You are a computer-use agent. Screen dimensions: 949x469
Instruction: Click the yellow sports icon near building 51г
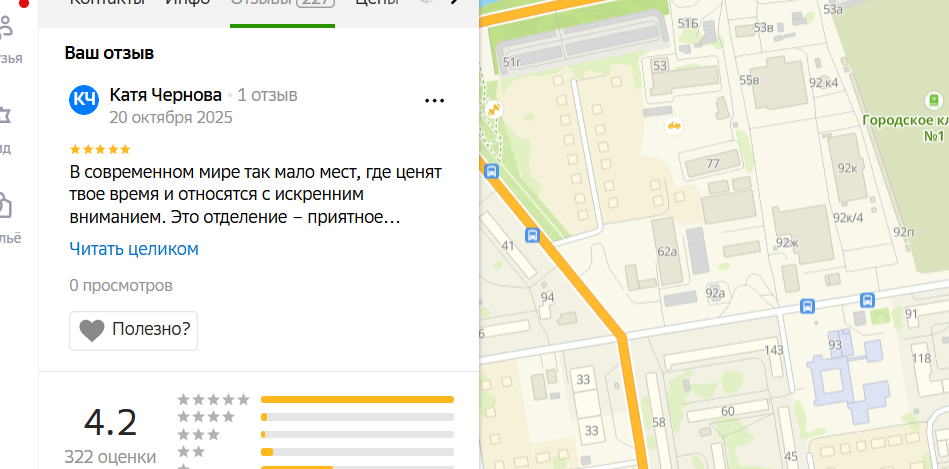pos(494,110)
